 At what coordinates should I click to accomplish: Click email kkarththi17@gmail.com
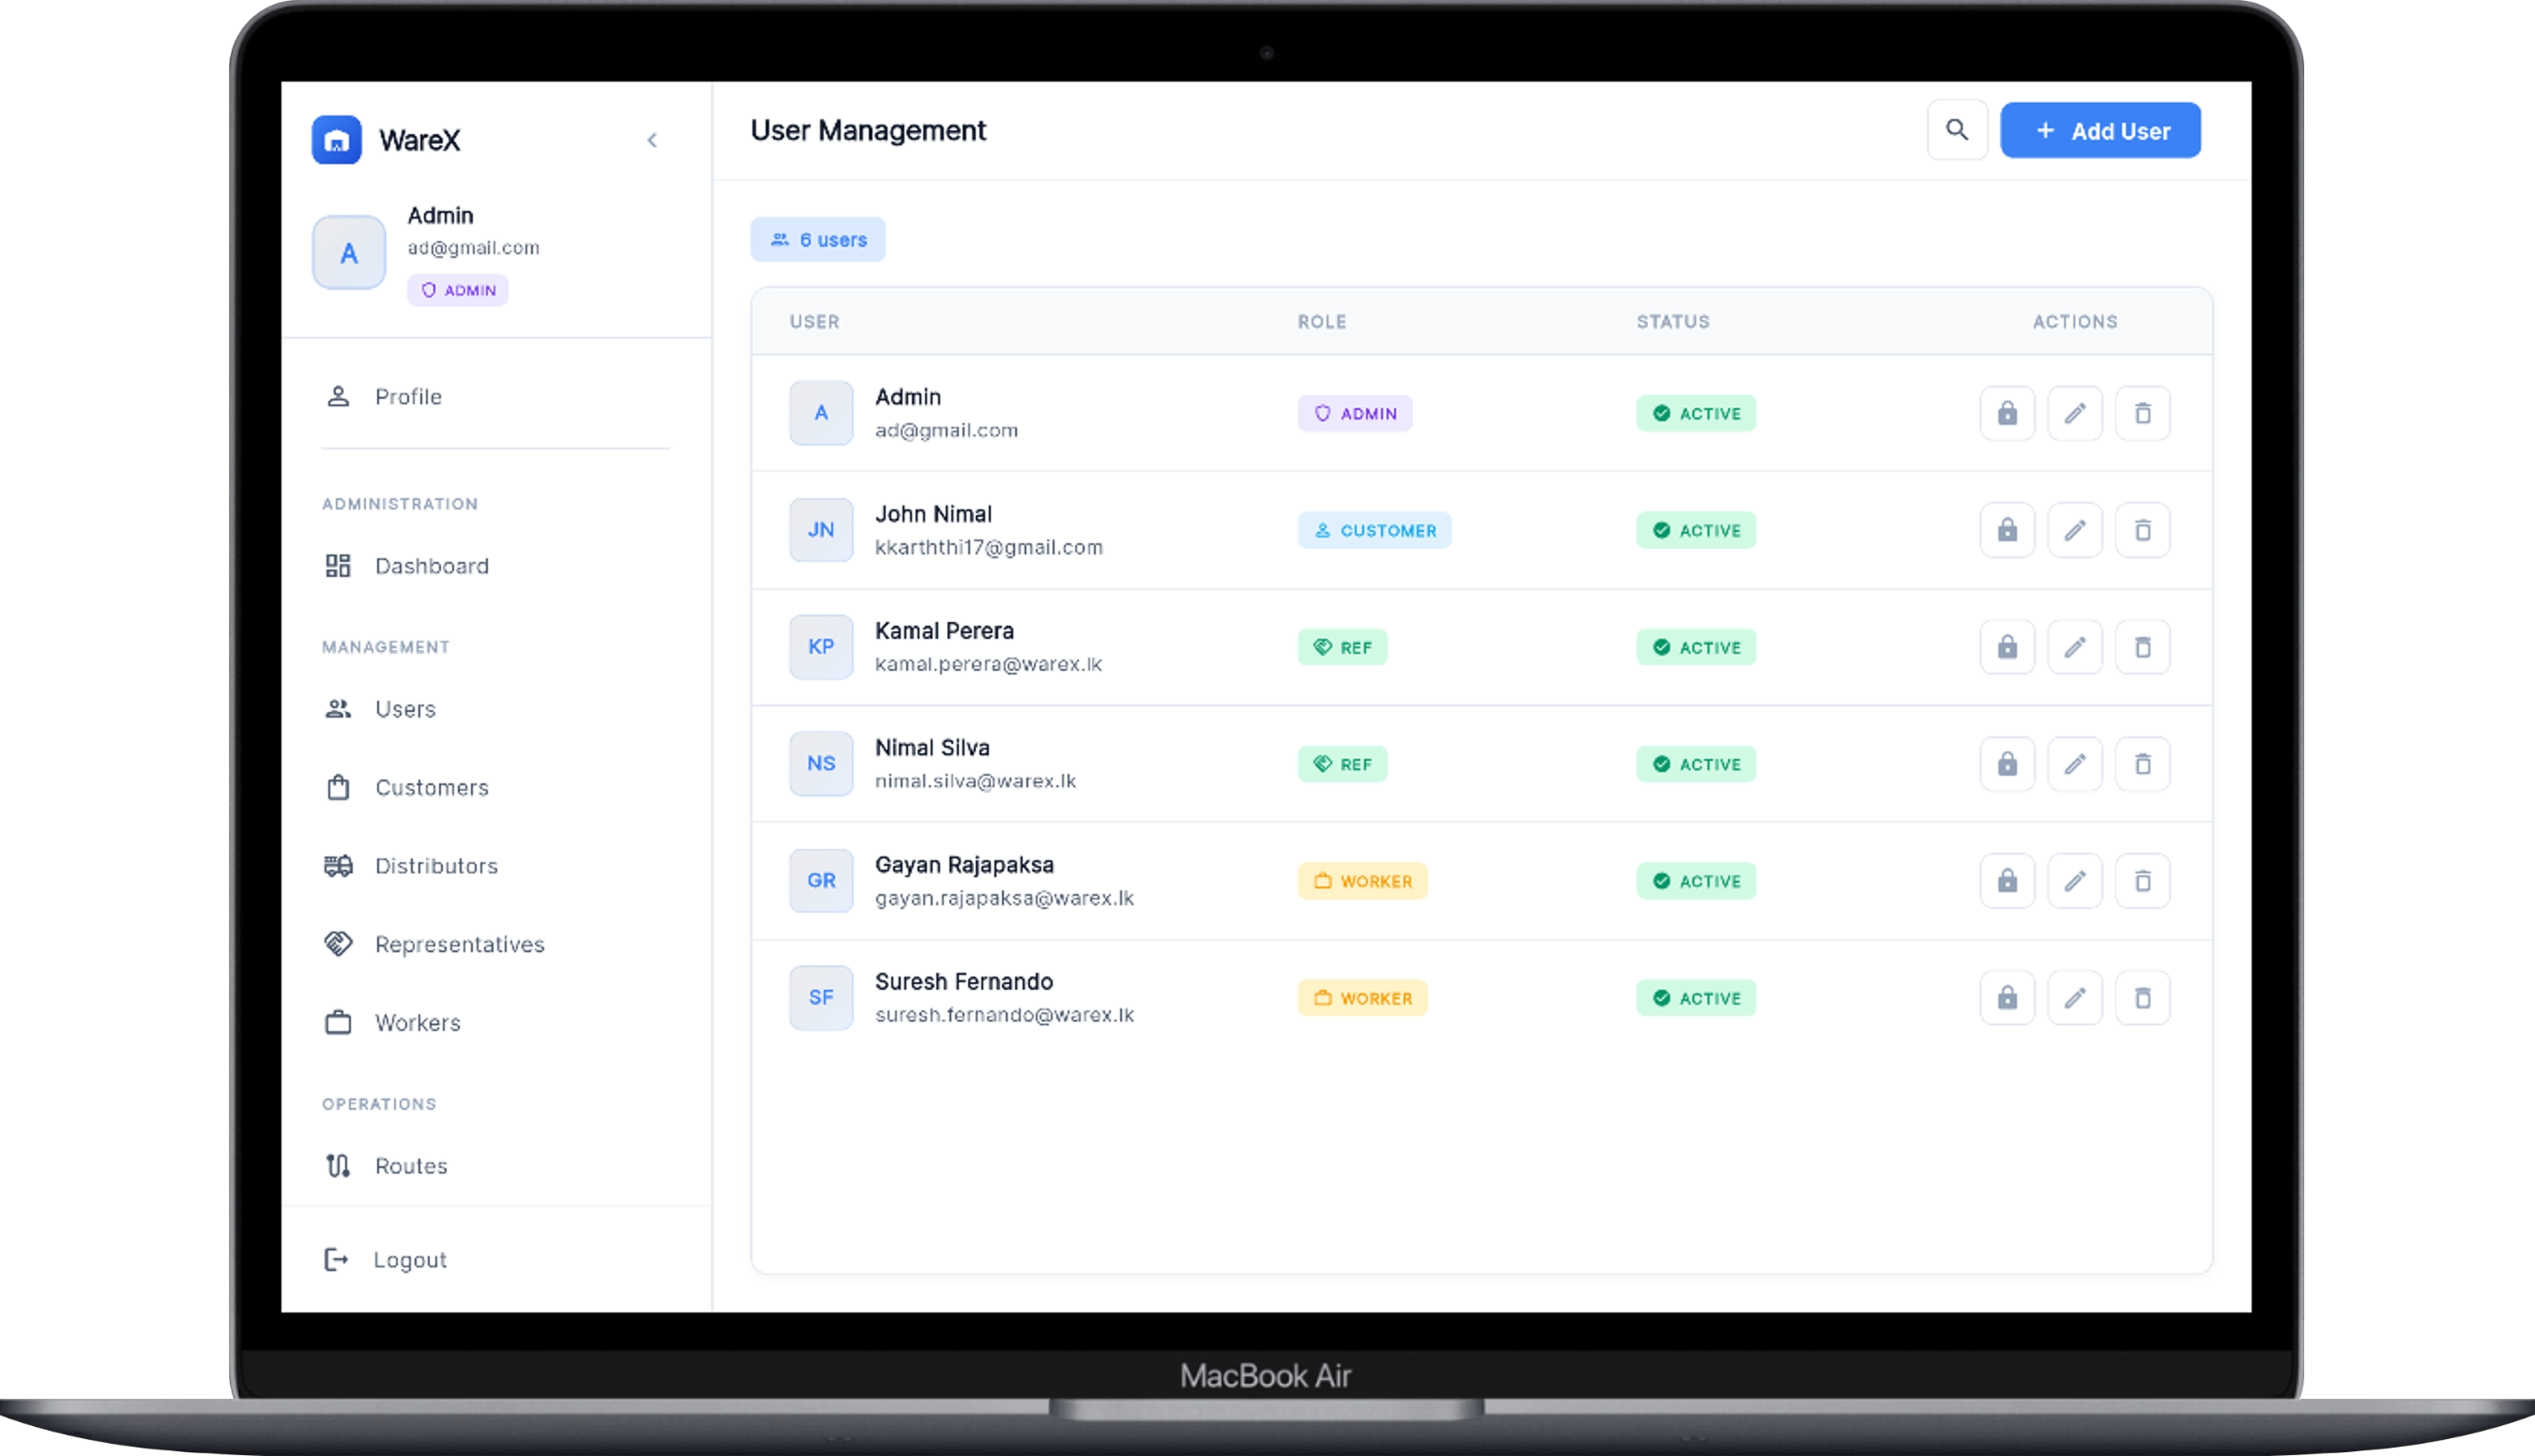[x=989, y=548]
